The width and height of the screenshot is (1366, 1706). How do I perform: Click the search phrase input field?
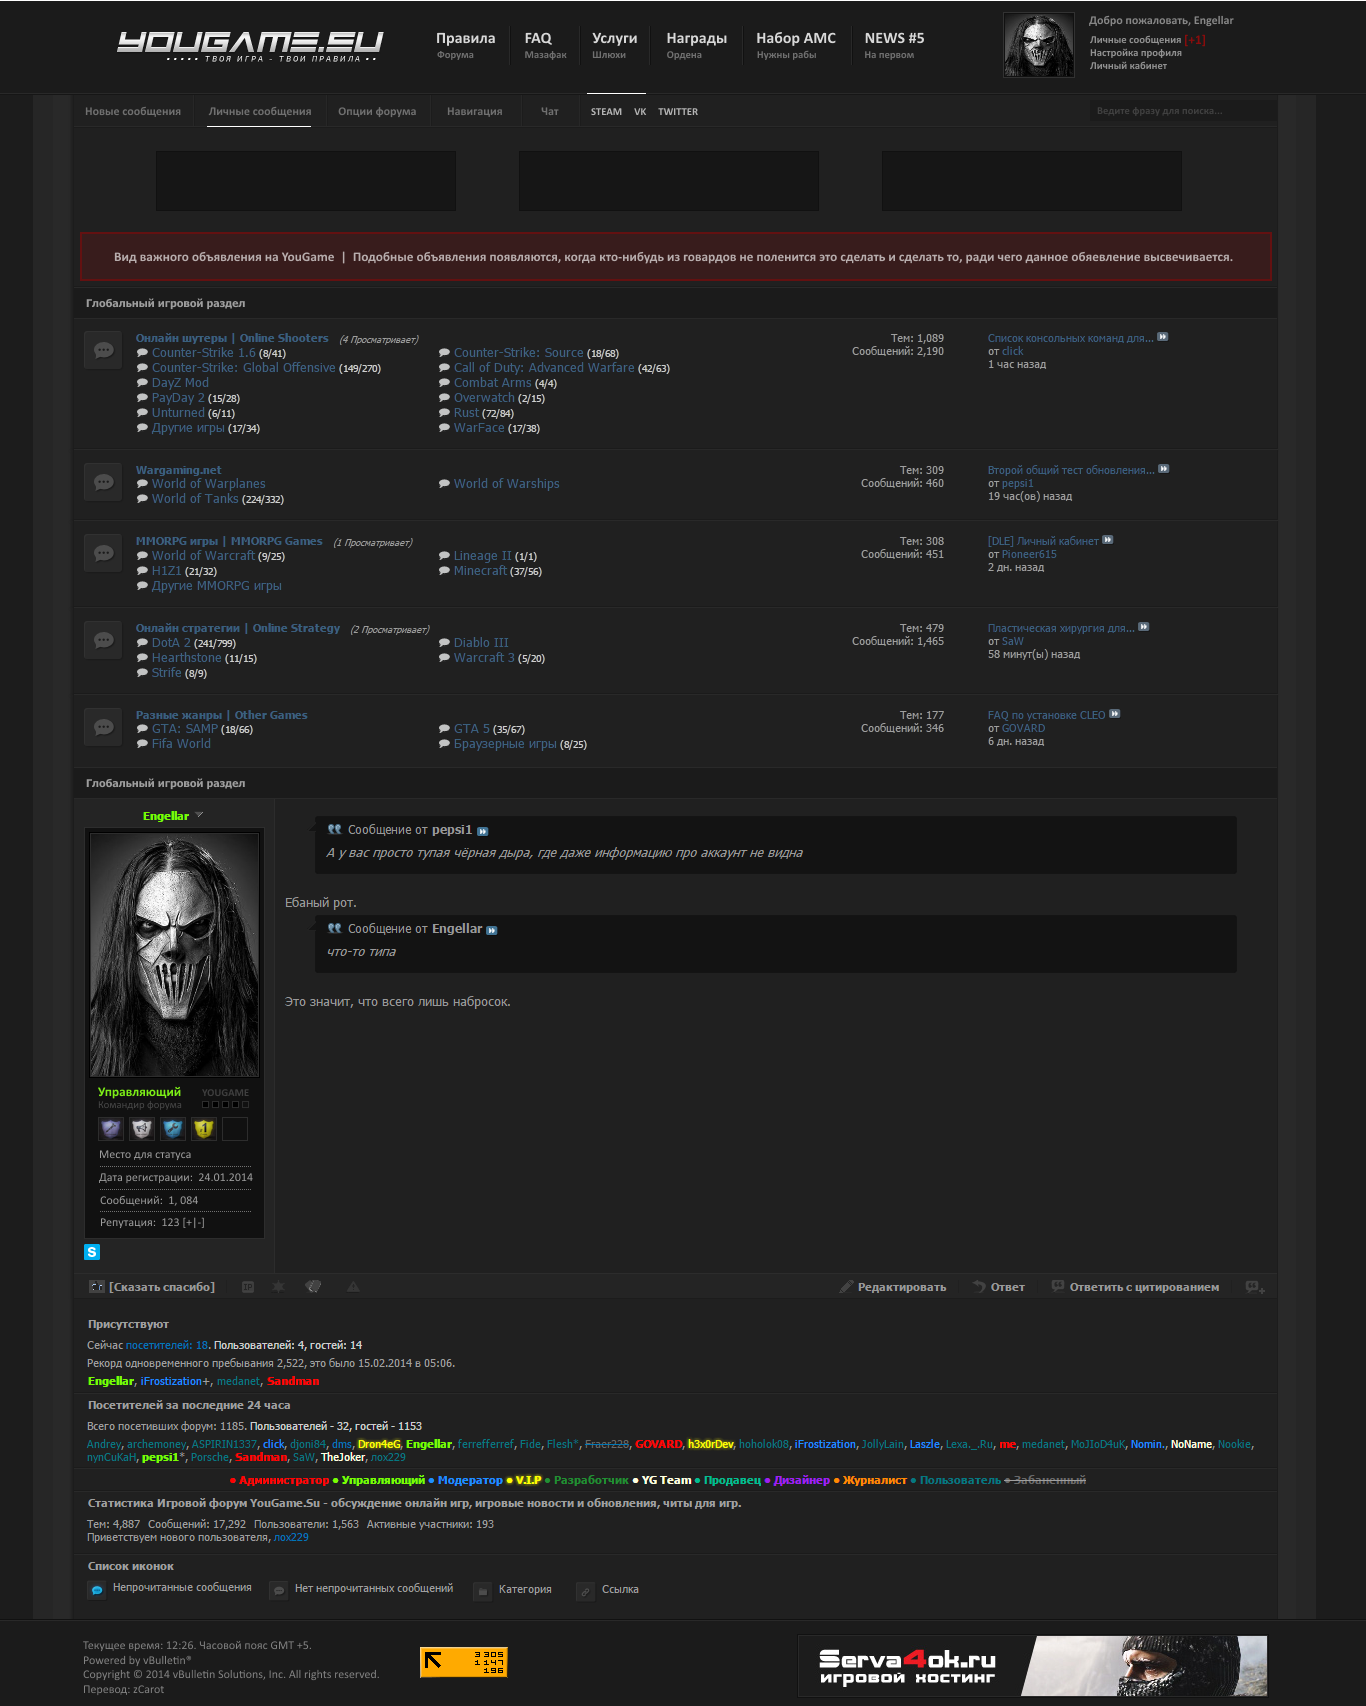coord(1182,111)
